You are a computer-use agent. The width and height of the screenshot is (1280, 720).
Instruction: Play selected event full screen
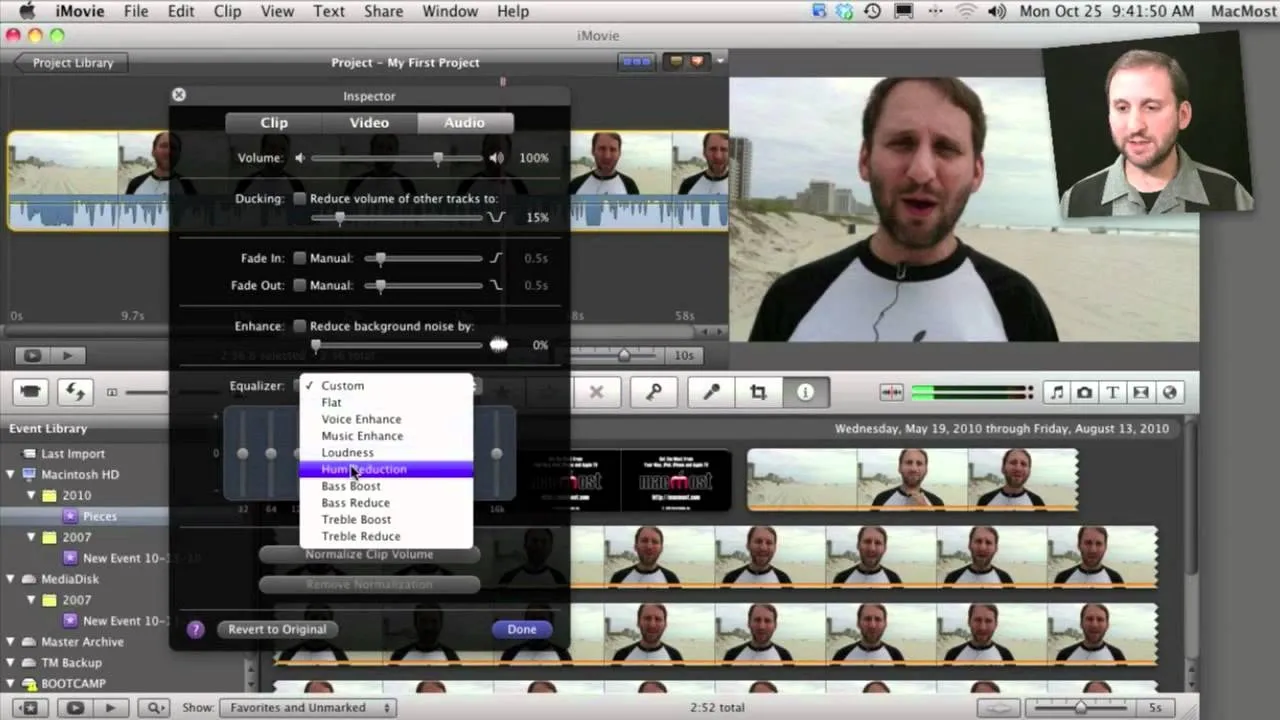tap(75, 707)
